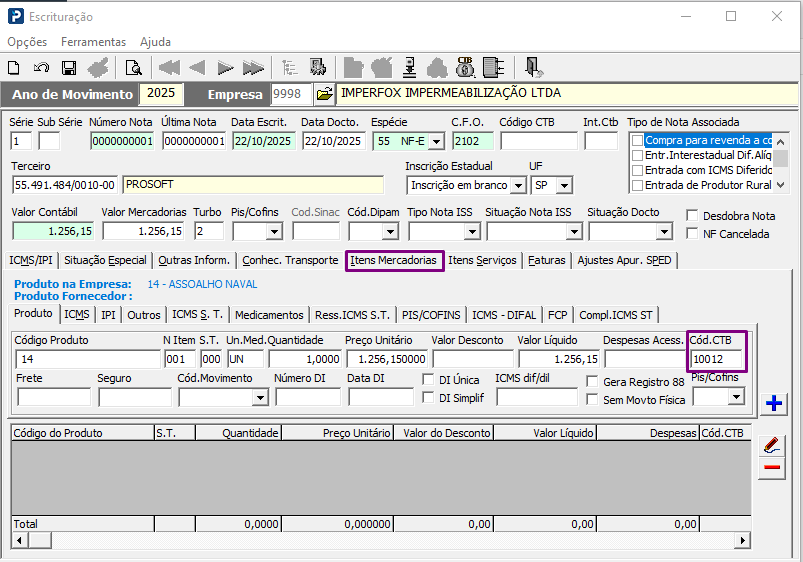Screen dimensions: 803x562
Task: Save the record with the floppy disk icon
Action: pos(69,68)
